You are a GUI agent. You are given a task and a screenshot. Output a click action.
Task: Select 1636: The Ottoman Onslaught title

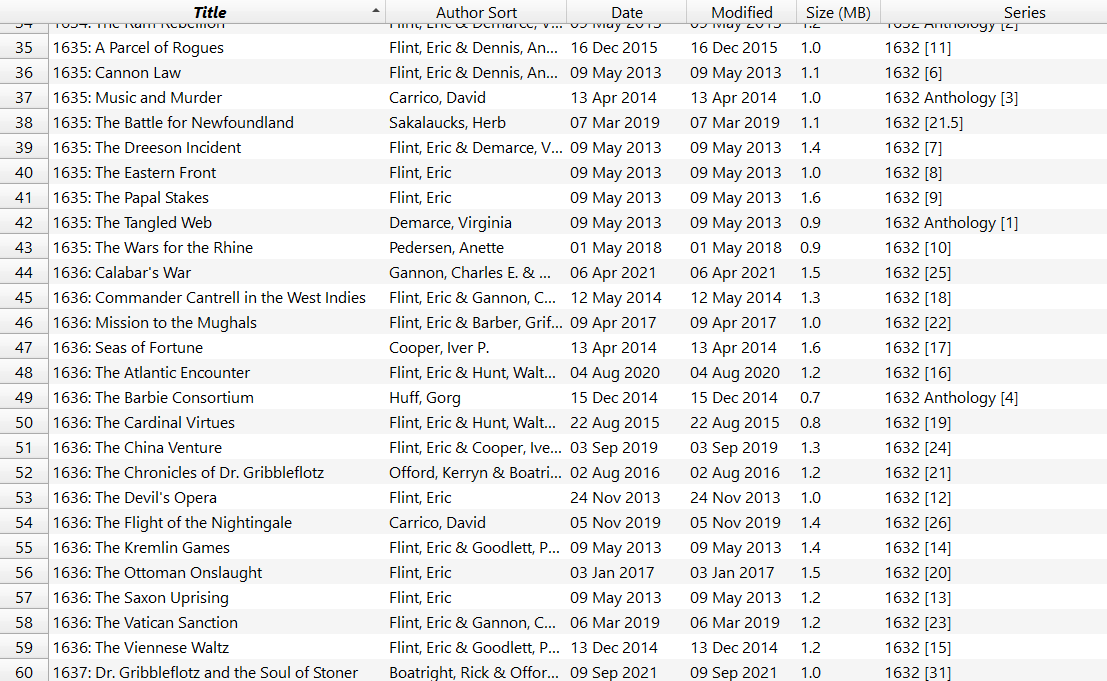[157, 573]
